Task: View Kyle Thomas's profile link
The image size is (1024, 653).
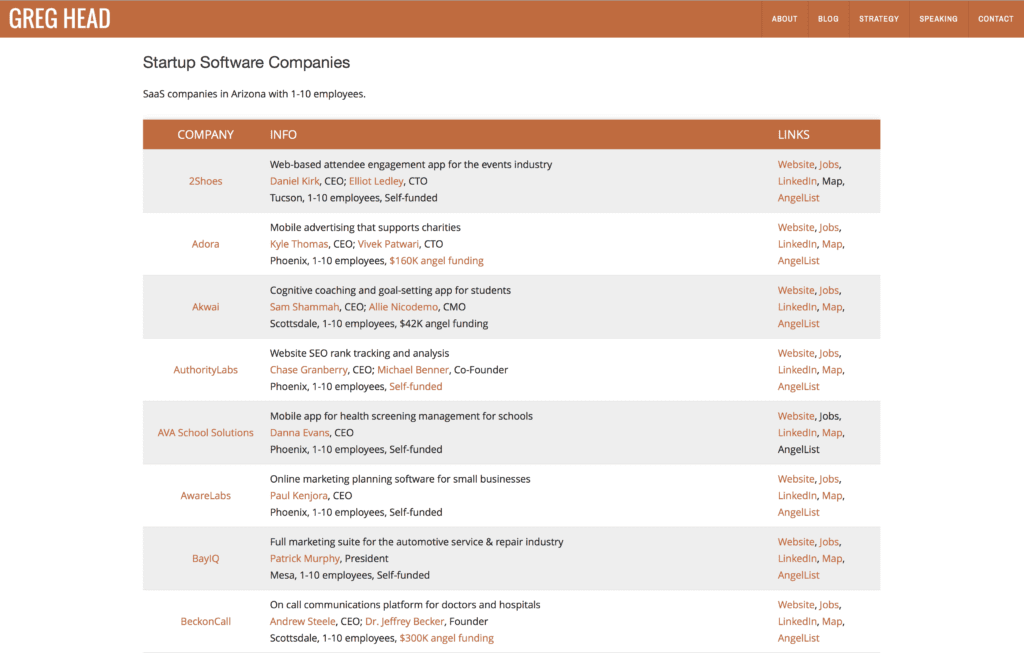Action: click(x=299, y=244)
